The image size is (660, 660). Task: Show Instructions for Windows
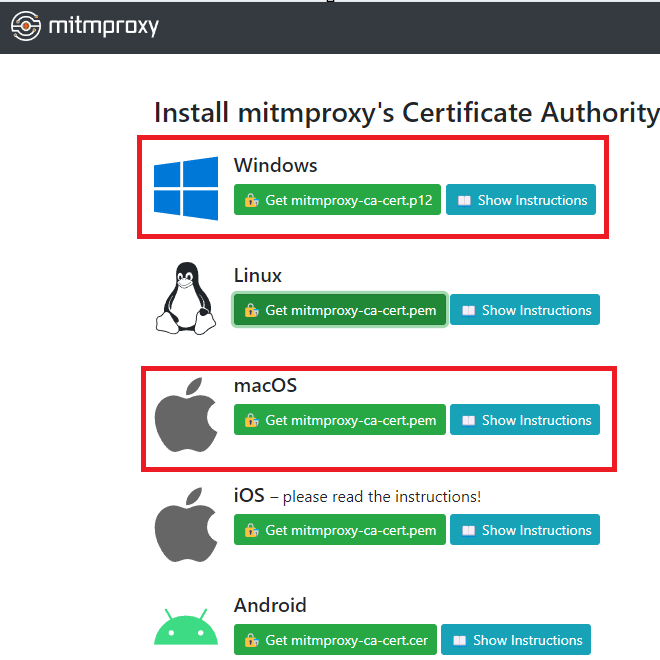pos(521,200)
